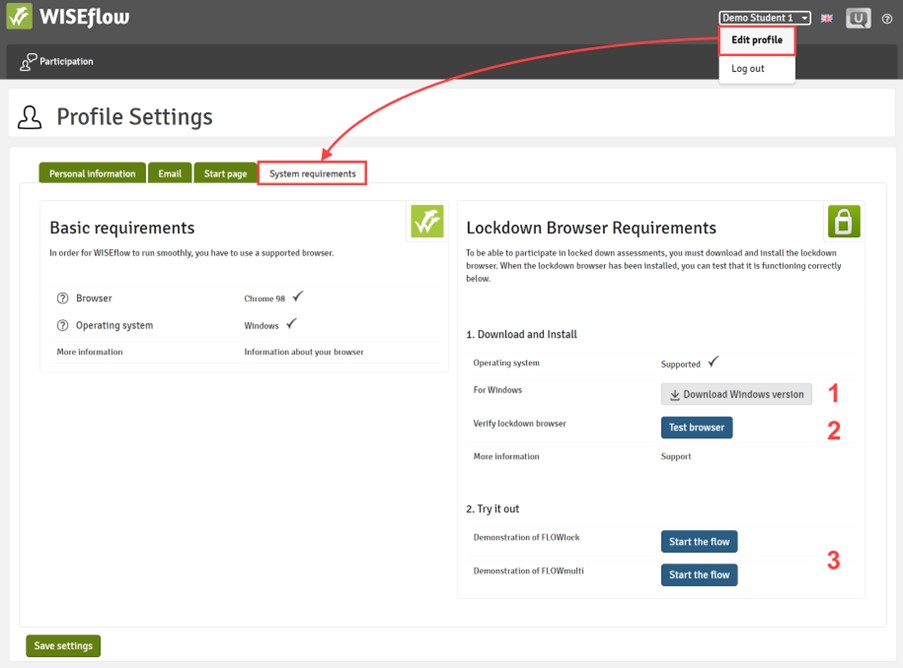Open the Email tab
The height and width of the screenshot is (668, 903).
170,173
